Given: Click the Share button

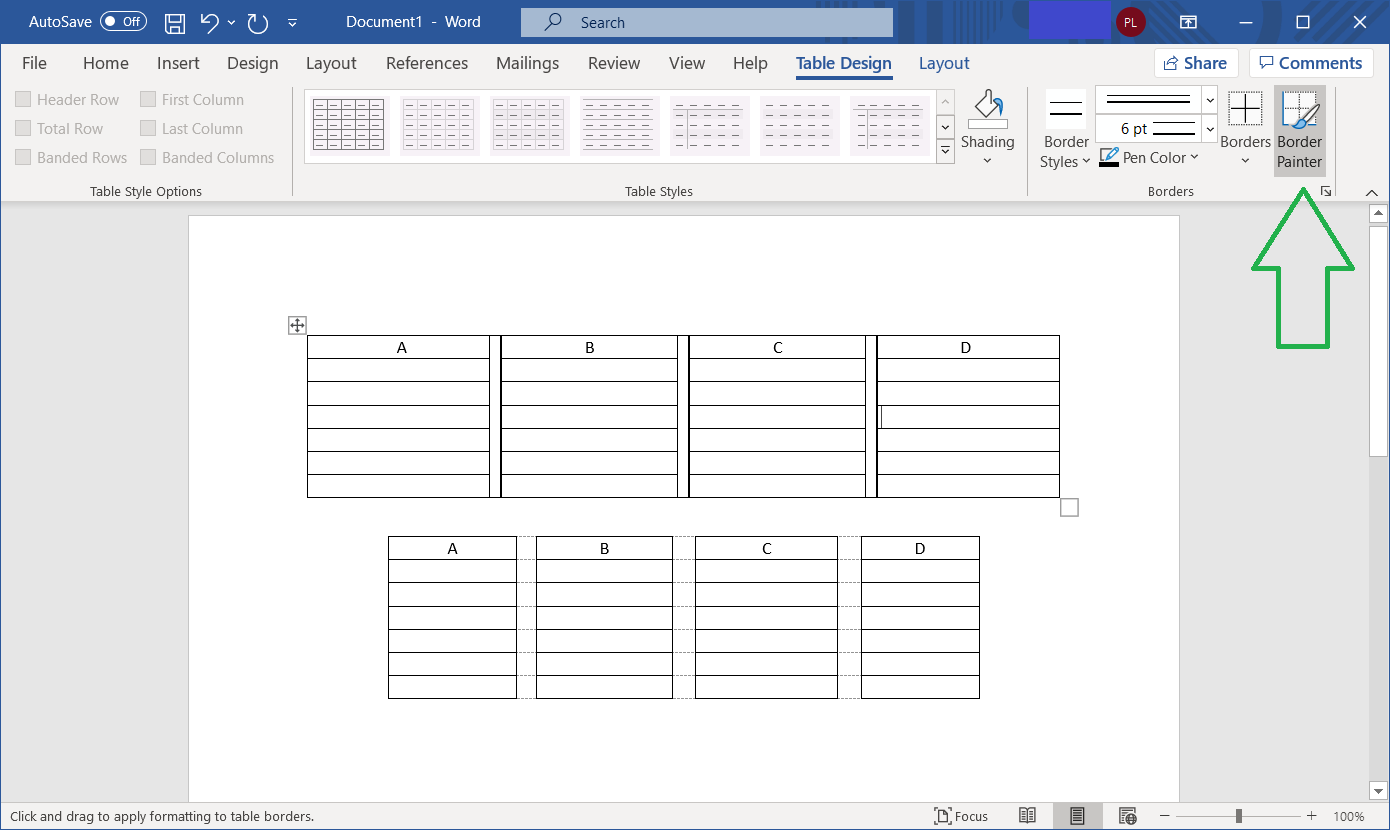Looking at the screenshot, I should click(x=1196, y=62).
